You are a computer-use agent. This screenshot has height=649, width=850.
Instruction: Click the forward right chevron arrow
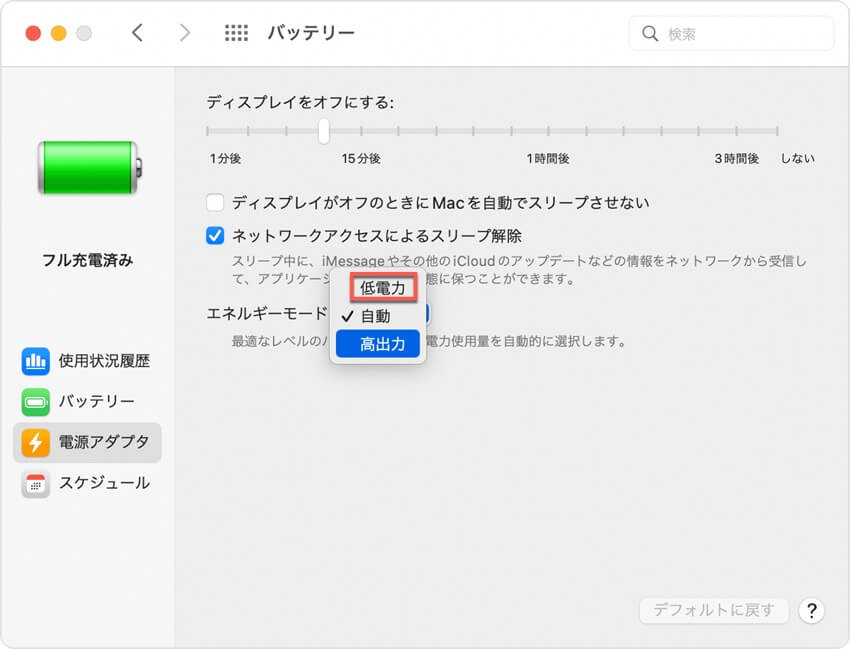pyautogui.click(x=184, y=33)
